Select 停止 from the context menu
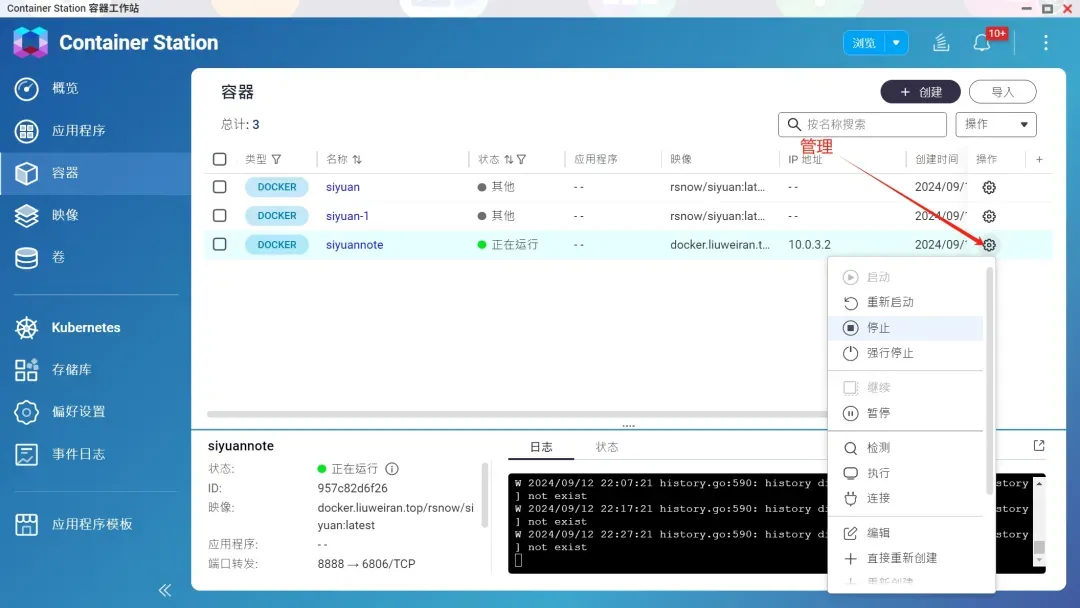 (878, 328)
